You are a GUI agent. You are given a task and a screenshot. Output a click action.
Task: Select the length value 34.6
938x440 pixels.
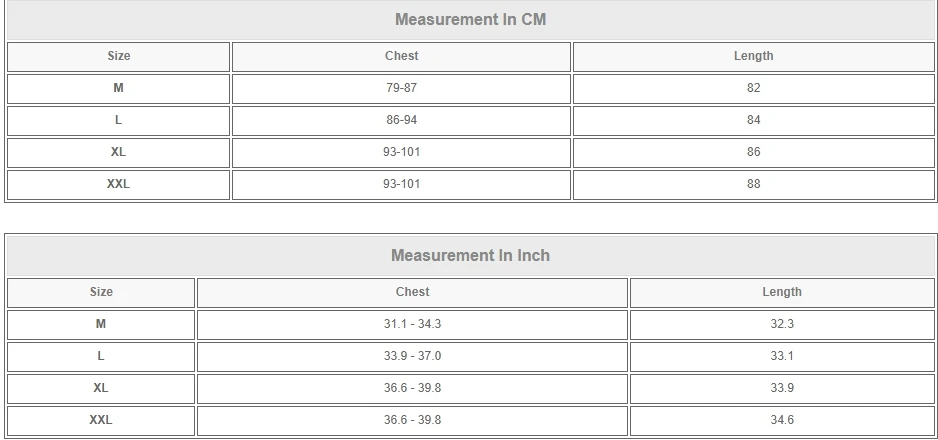[x=782, y=420]
